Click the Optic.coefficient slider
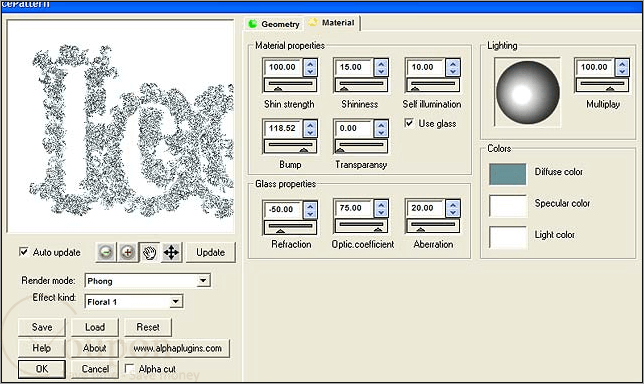 tap(361, 226)
